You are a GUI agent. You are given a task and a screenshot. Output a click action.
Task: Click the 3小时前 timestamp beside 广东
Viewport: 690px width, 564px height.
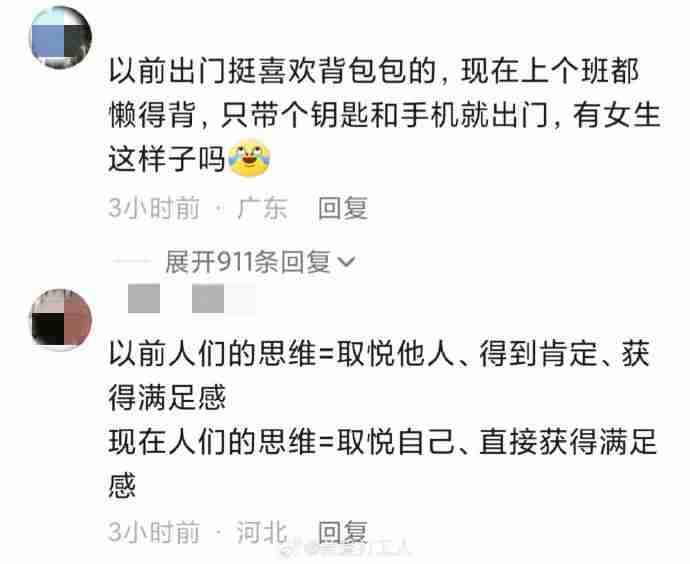[154, 208]
